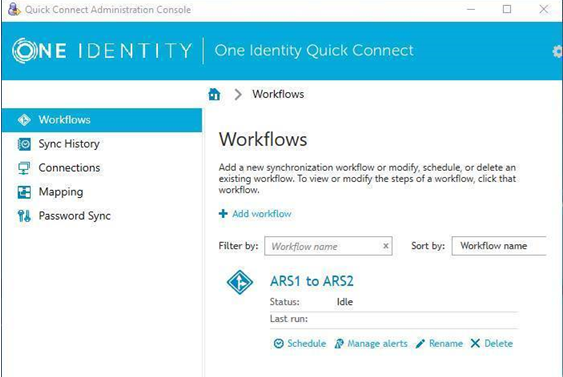The image size is (563, 377).
Task: Select Workflows in the sidebar
Action: [x=102, y=120]
